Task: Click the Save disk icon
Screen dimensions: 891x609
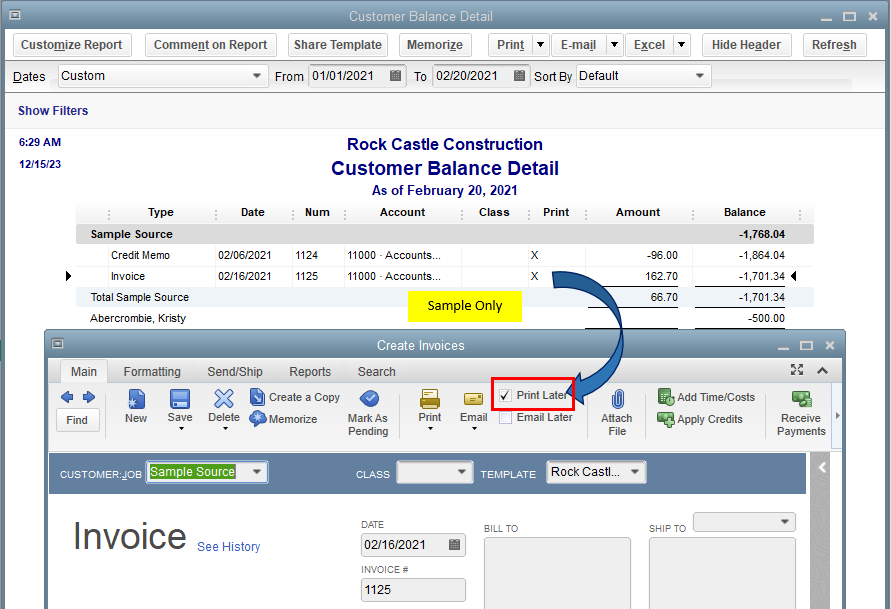Action: tap(180, 400)
